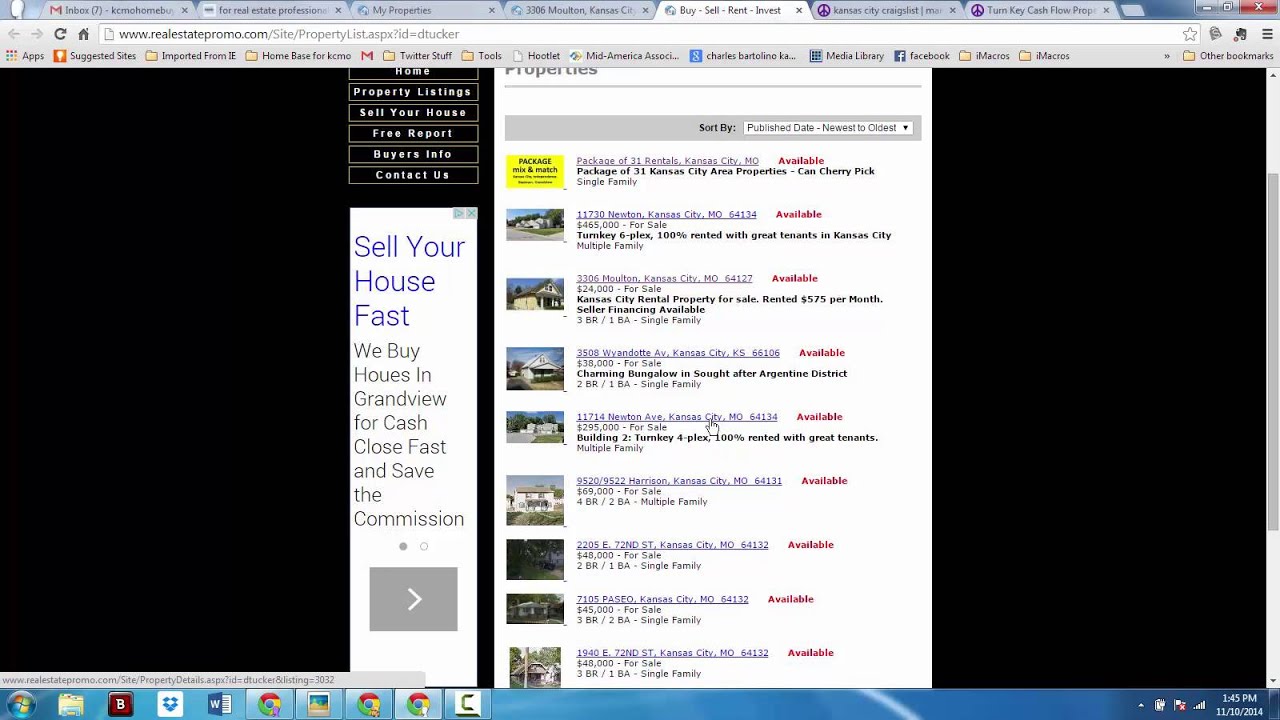Open Package of 31 Rentals listing link

click(x=668, y=161)
